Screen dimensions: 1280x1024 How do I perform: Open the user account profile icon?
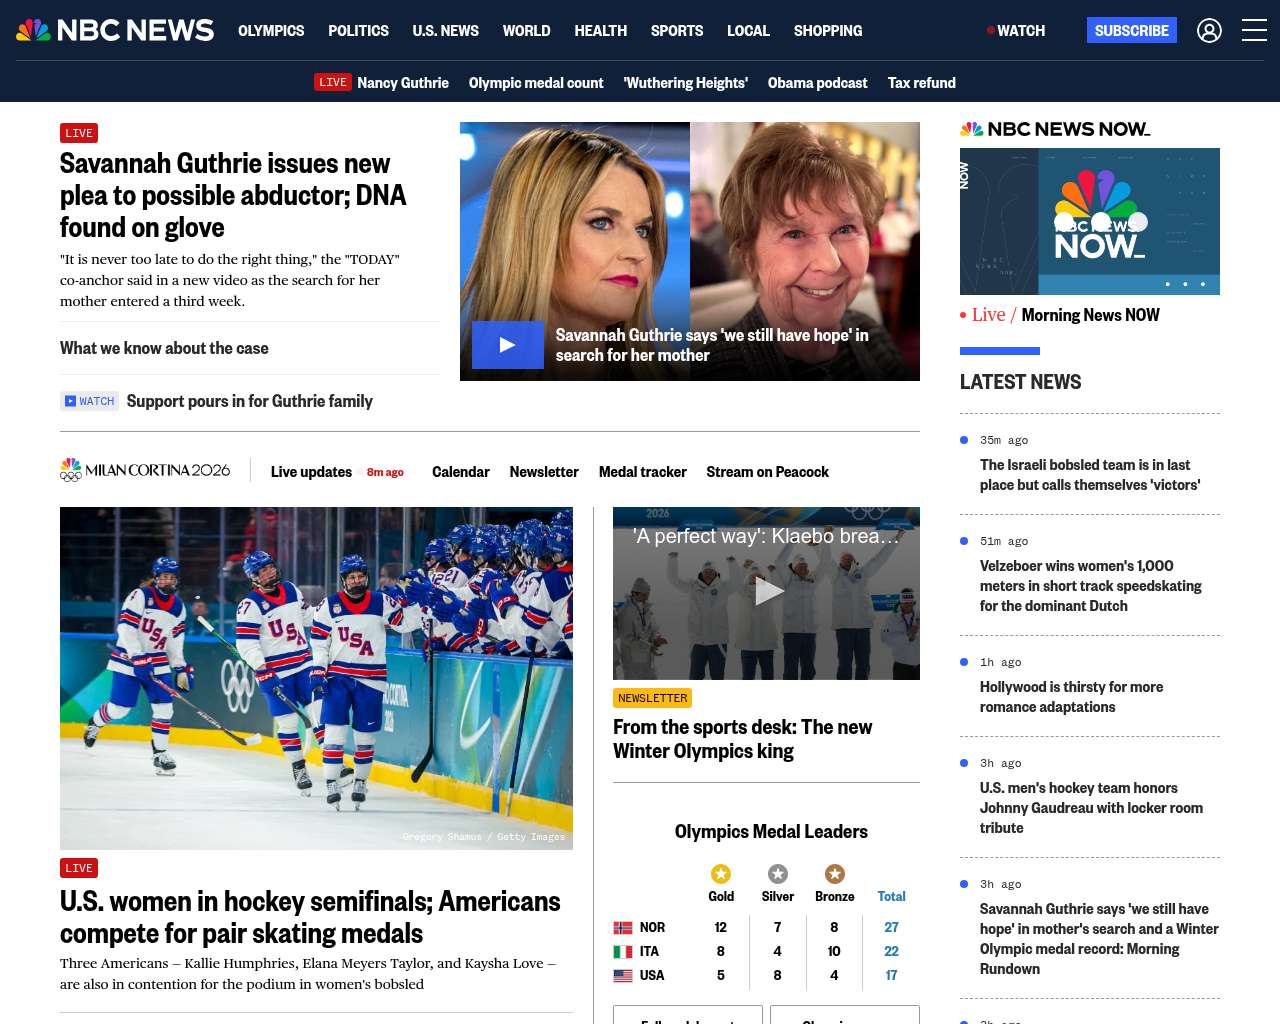pos(1209,31)
